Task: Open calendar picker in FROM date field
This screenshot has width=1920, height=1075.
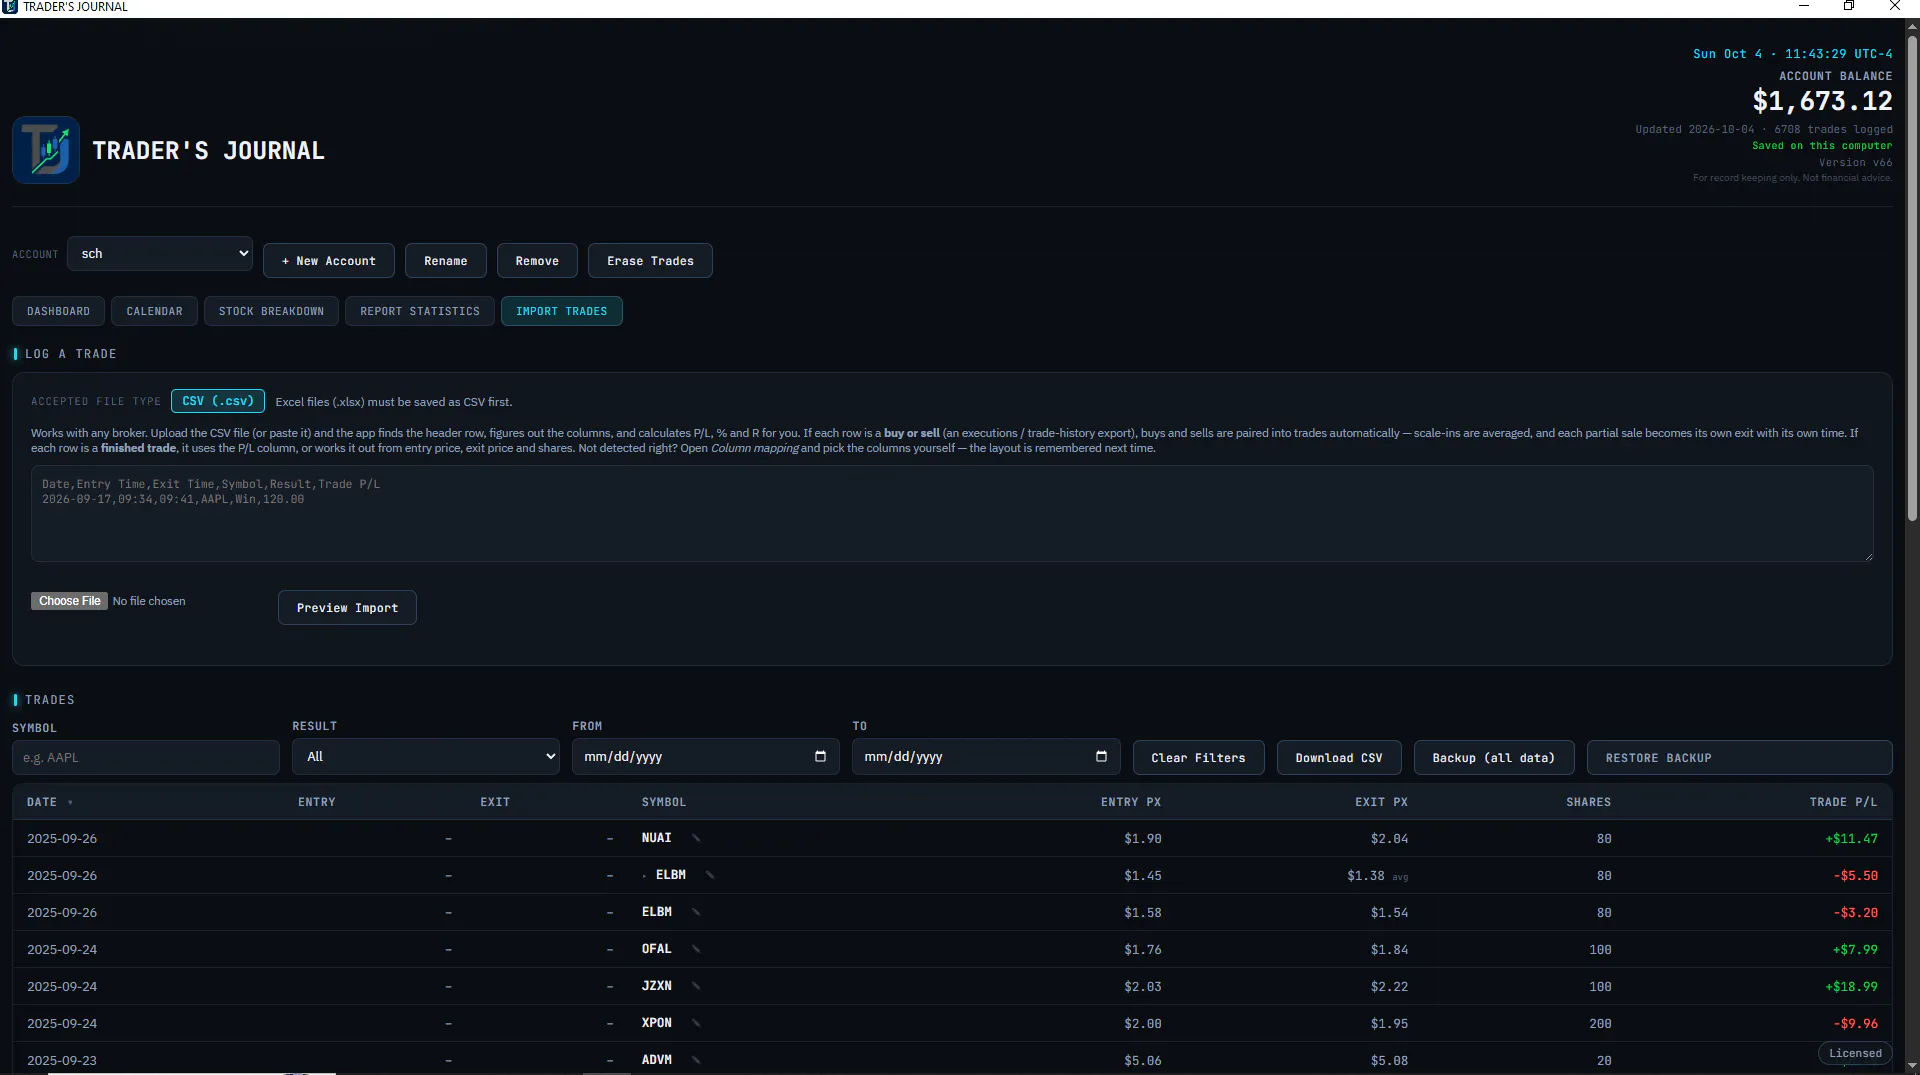Action: (x=820, y=757)
